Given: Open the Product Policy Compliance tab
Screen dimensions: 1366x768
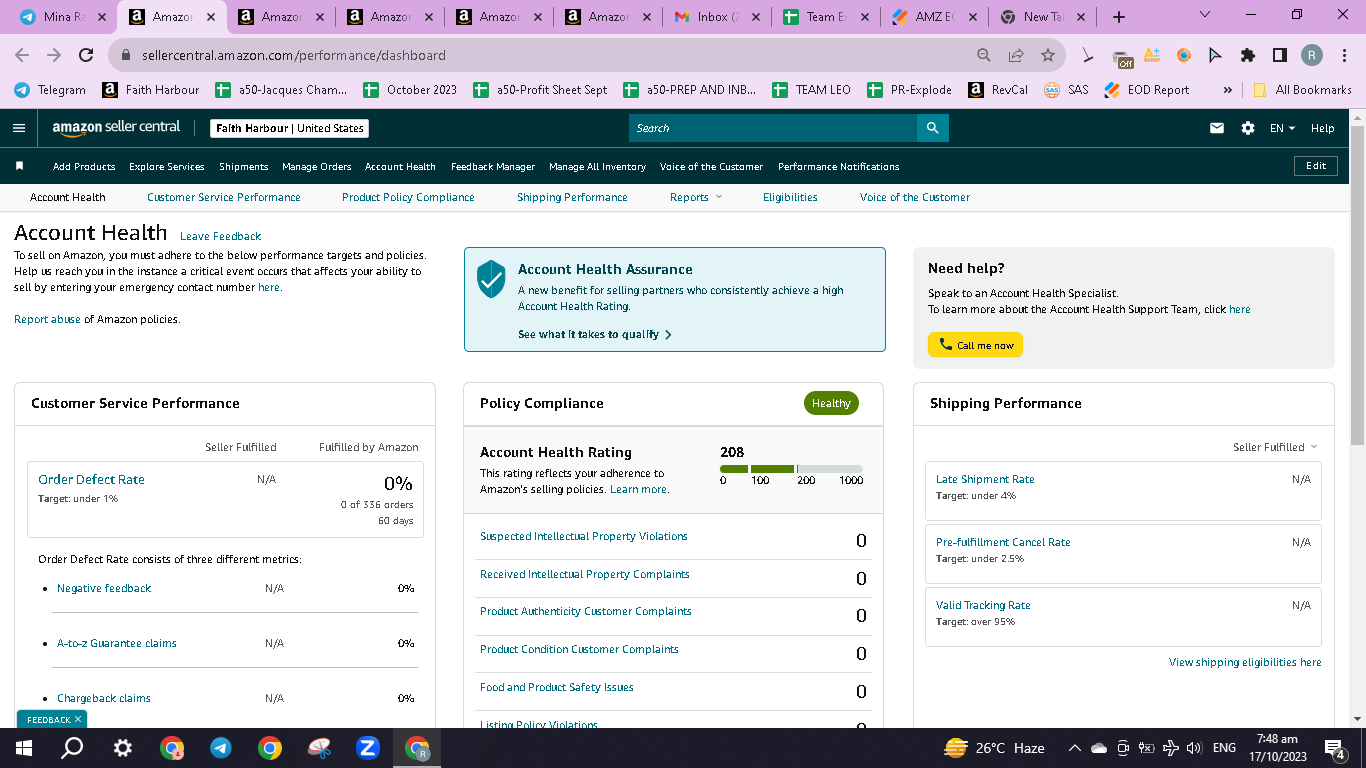Looking at the screenshot, I should 408,197.
